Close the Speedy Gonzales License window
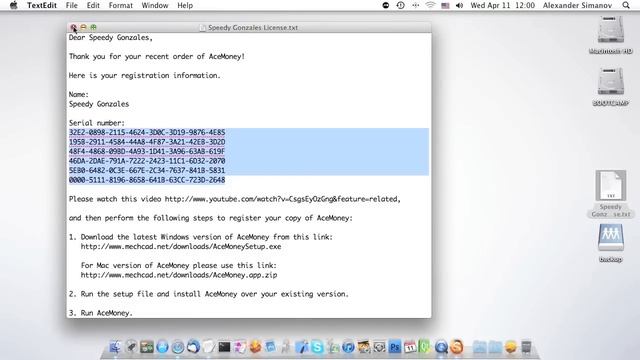The width and height of the screenshot is (640, 360). tap(73, 27)
